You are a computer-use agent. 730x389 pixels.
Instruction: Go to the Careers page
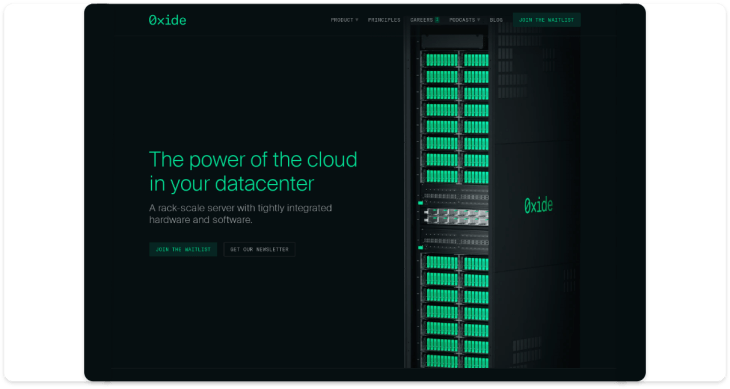[421, 20]
